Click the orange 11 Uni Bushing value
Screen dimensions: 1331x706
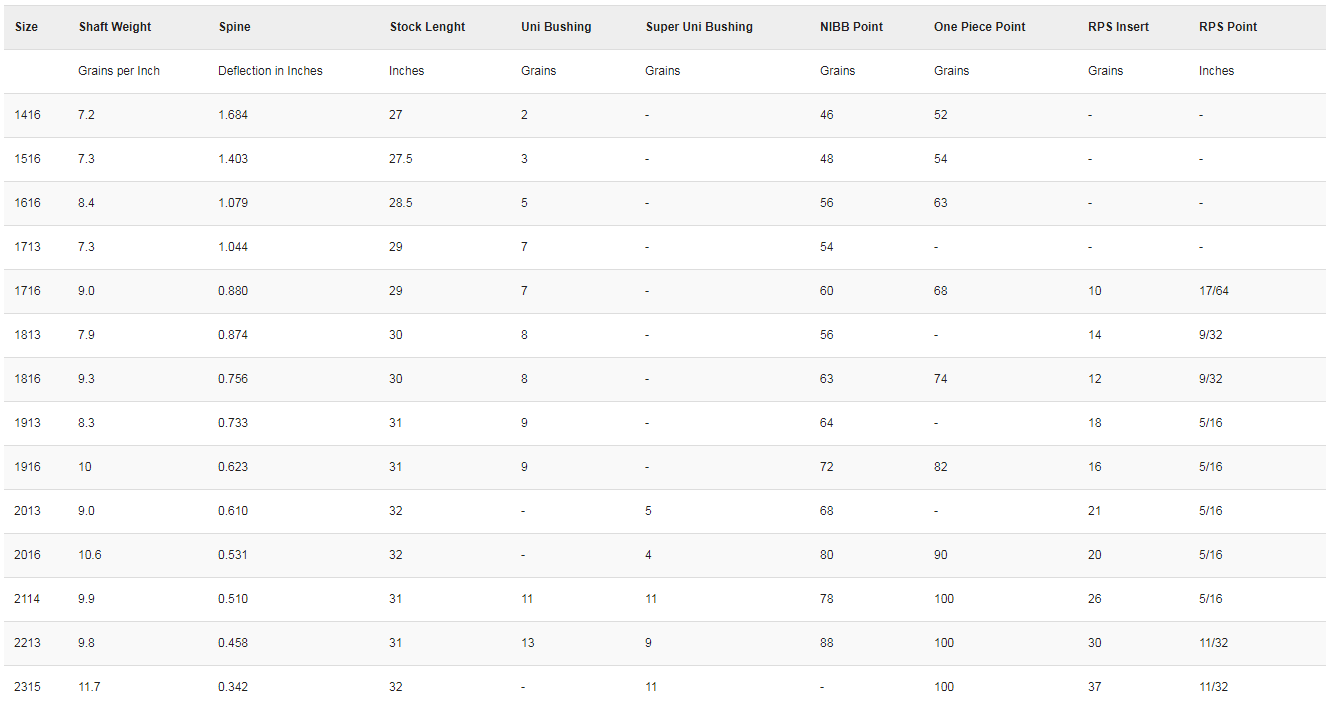(x=527, y=599)
